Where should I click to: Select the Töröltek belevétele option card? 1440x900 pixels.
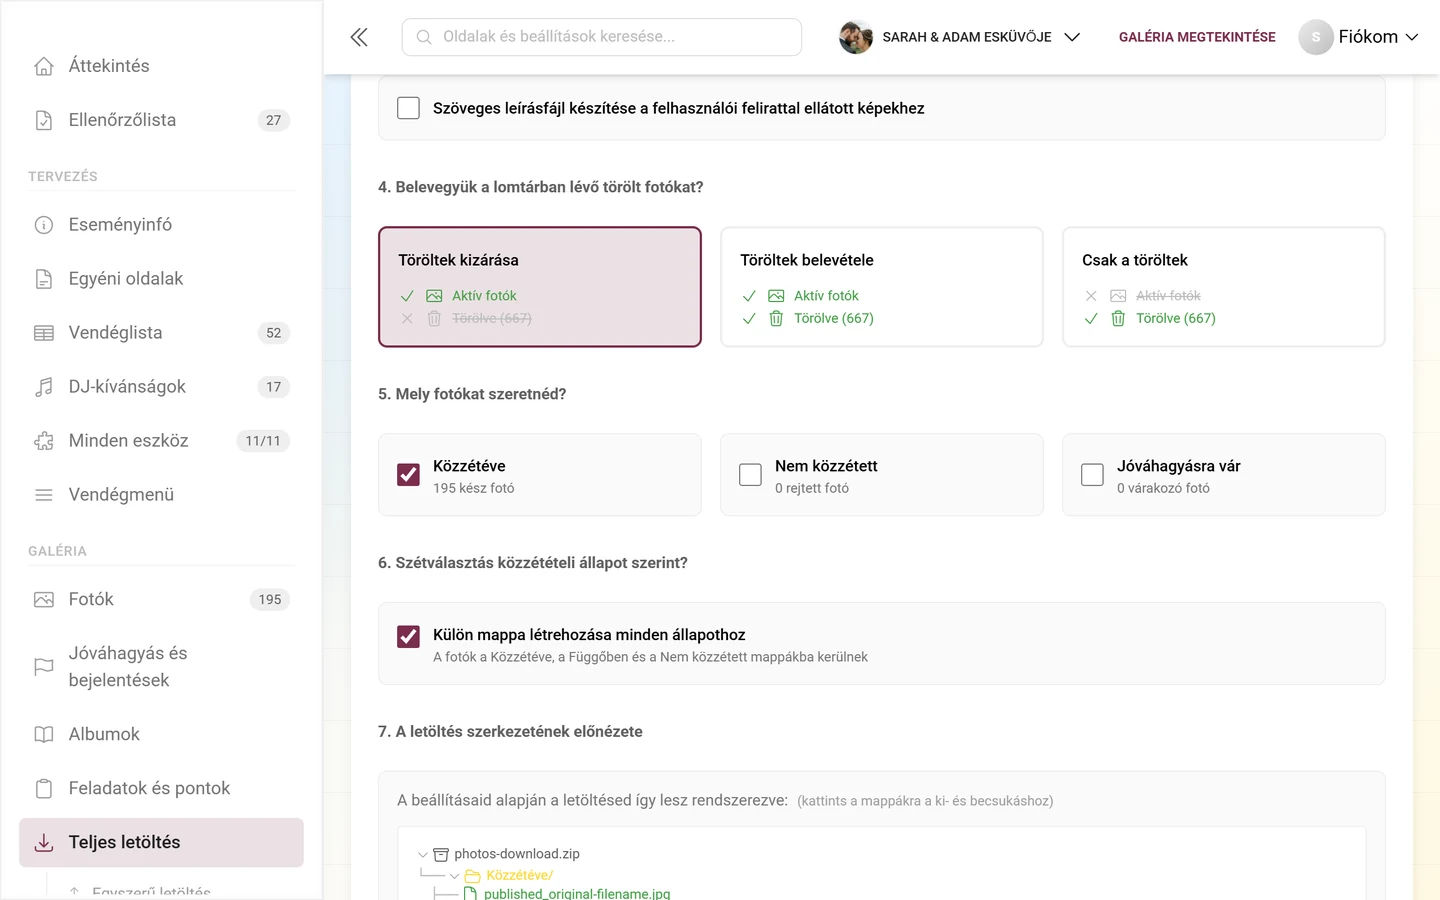(x=882, y=287)
